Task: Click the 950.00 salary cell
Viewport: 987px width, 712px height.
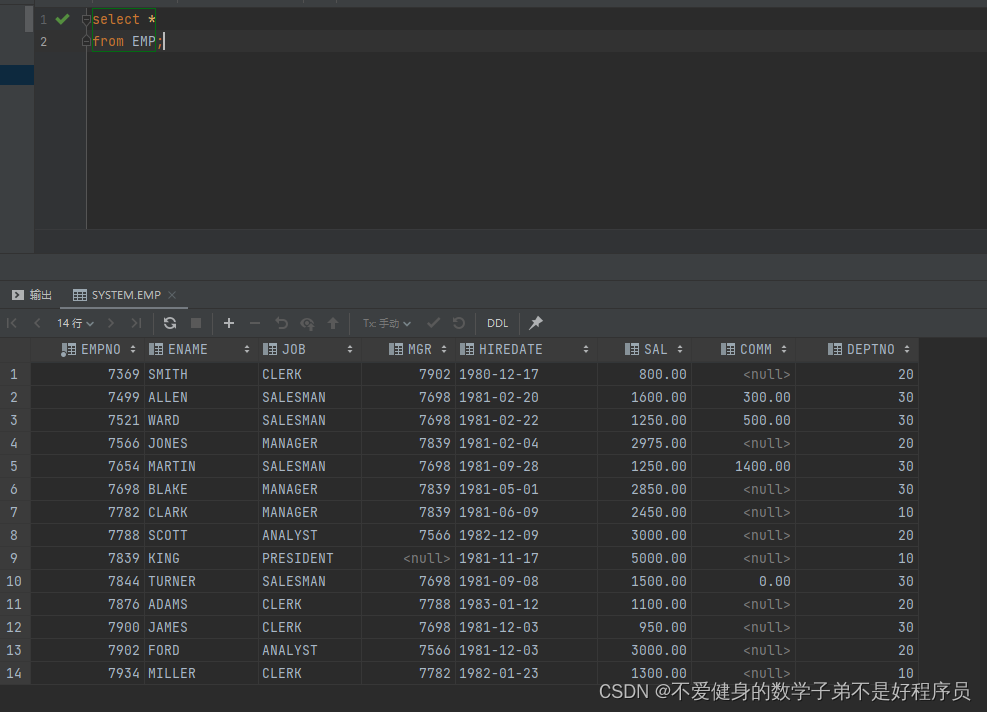Action: tap(645, 627)
